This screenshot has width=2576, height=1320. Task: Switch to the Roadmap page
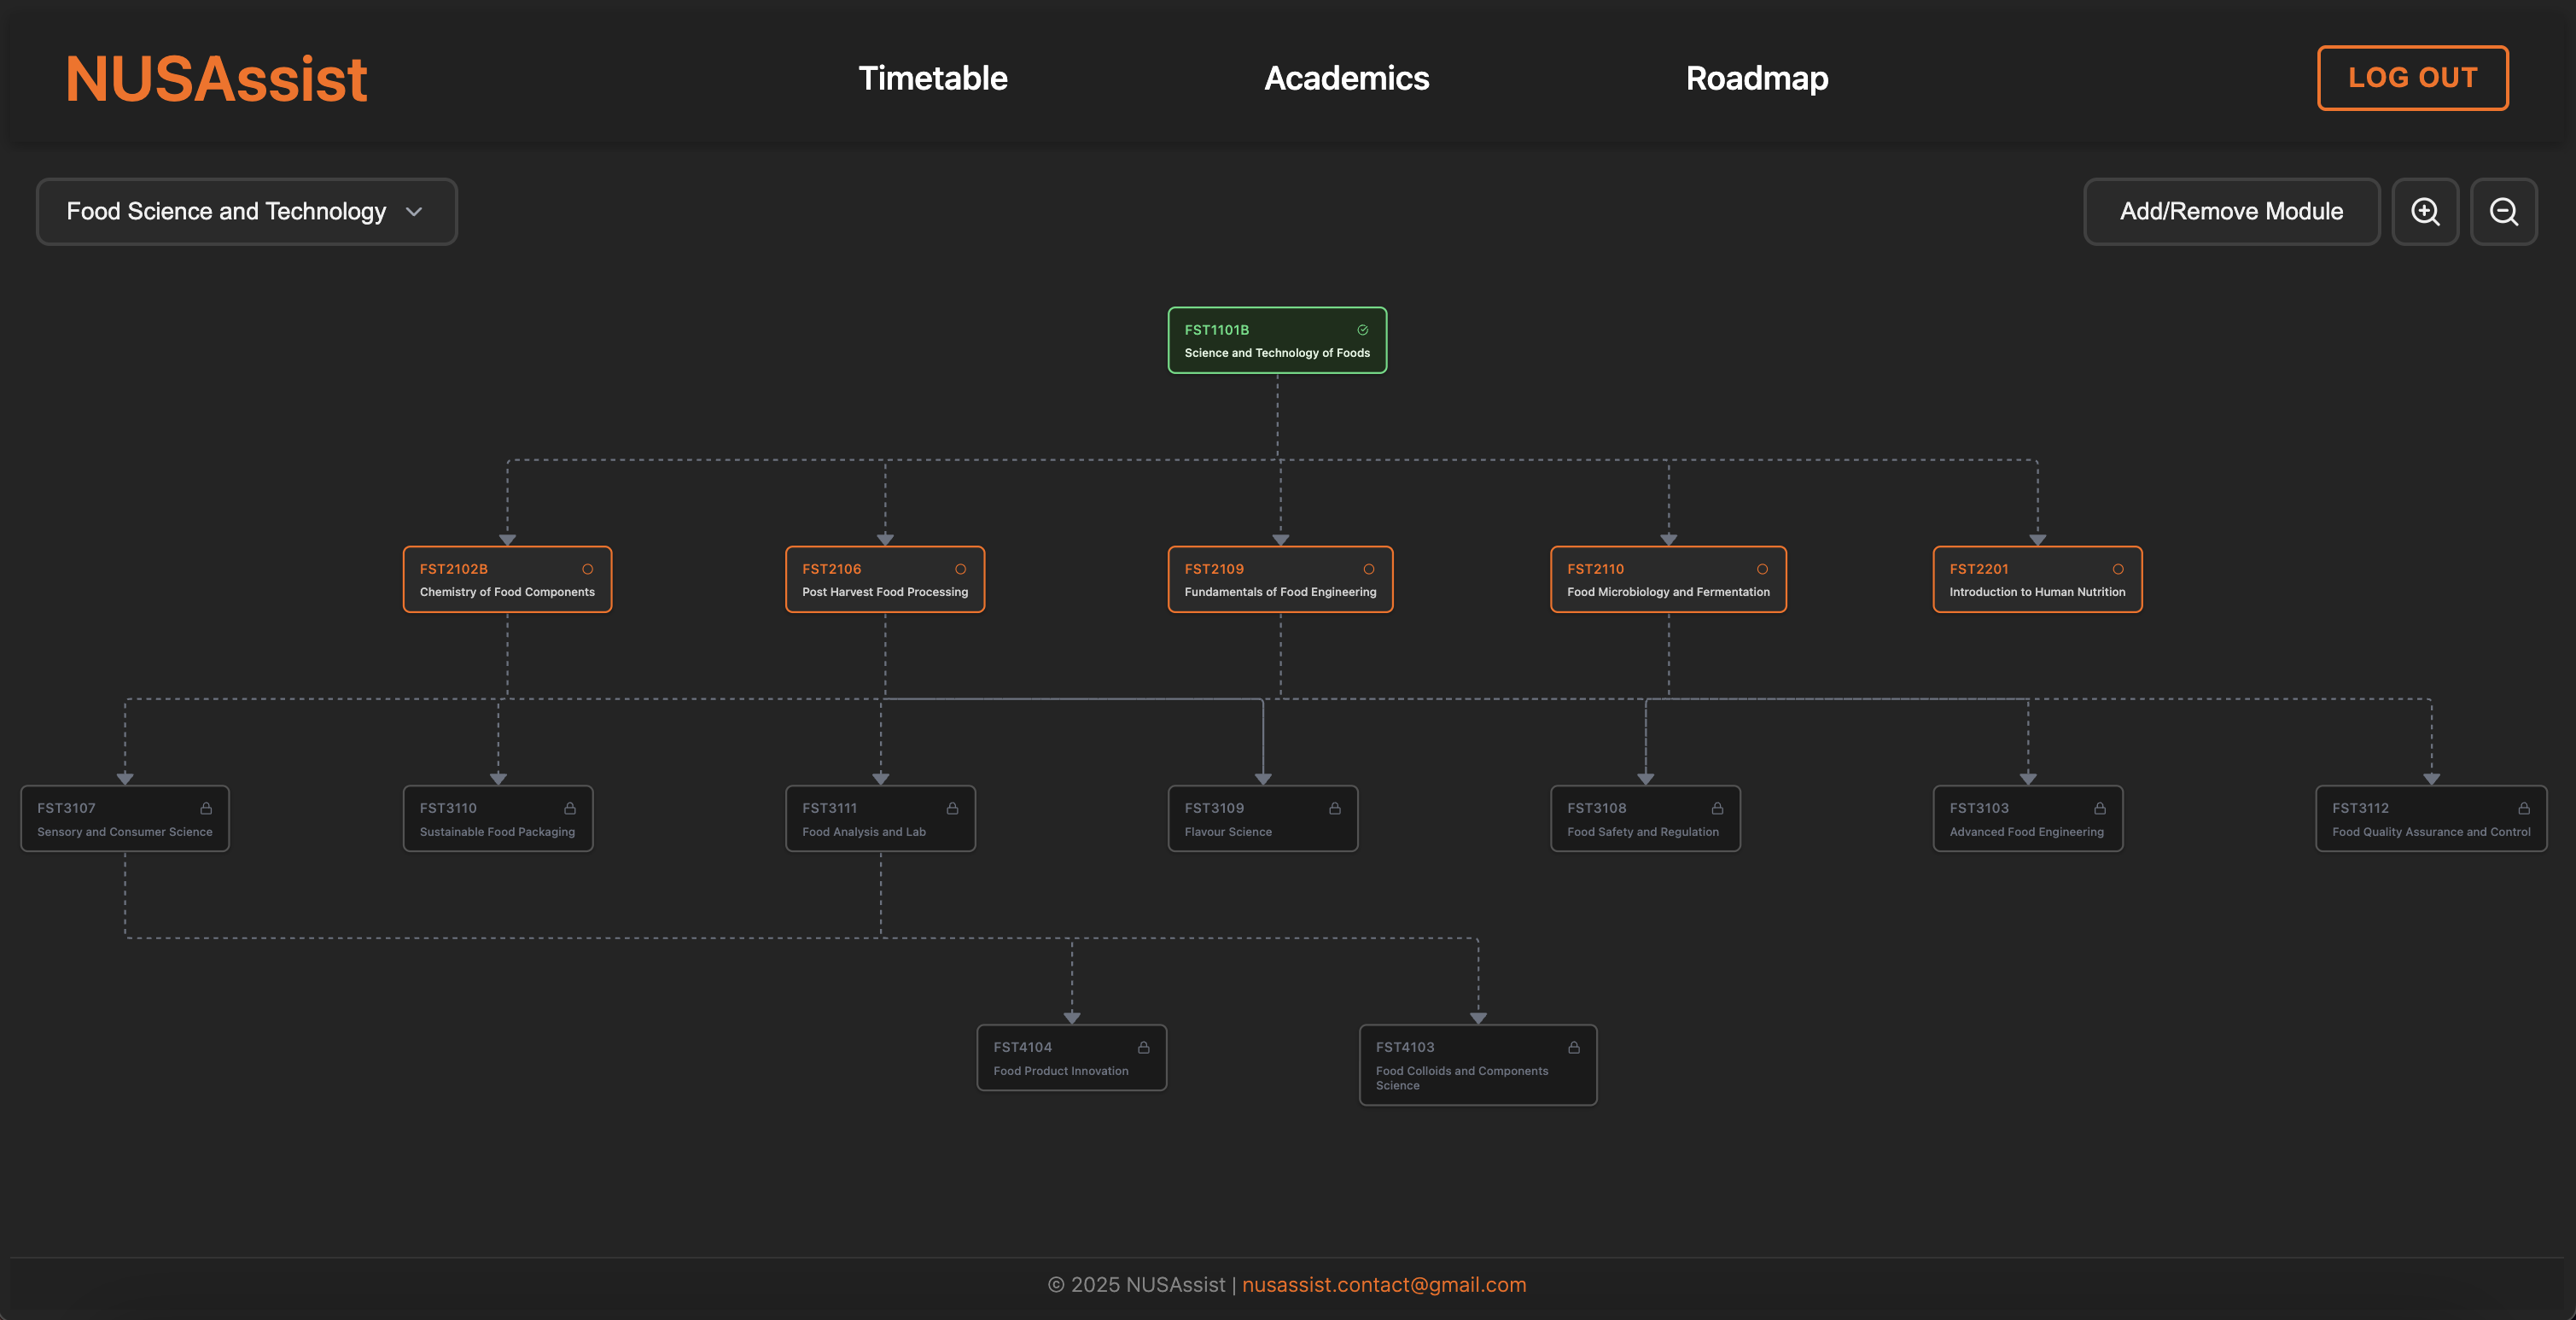(1757, 78)
